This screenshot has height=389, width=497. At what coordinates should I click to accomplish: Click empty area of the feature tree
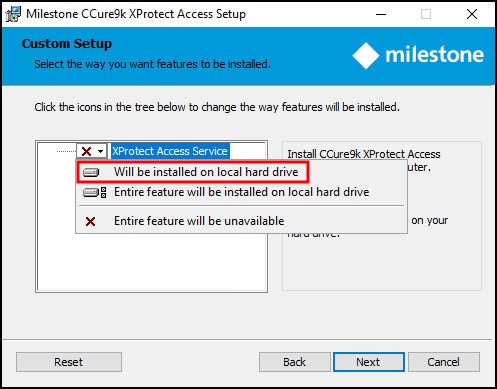pyautogui.click(x=152, y=262)
